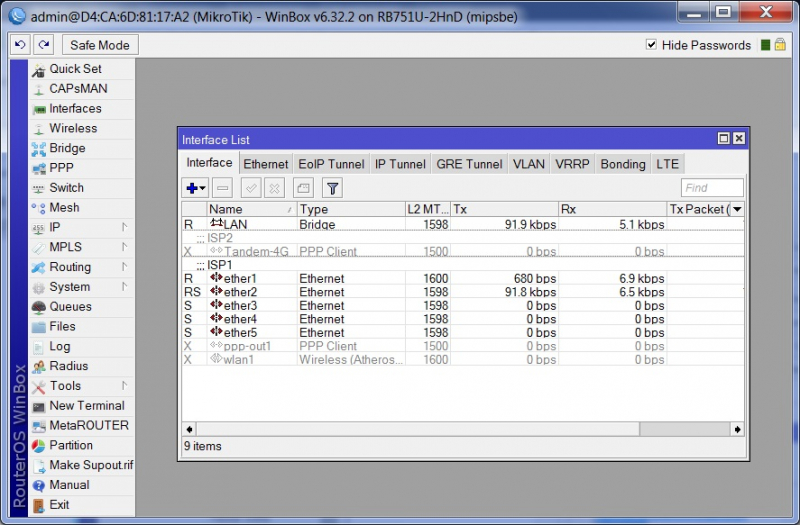
Task: Toggle the Hide Passwords checkbox
Action: click(x=652, y=45)
